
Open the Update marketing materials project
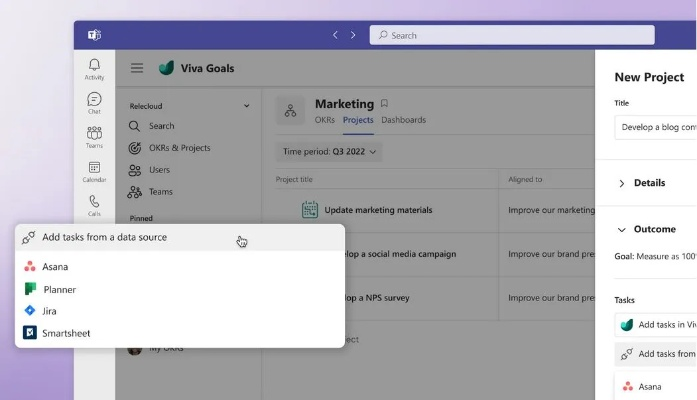(x=378, y=210)
